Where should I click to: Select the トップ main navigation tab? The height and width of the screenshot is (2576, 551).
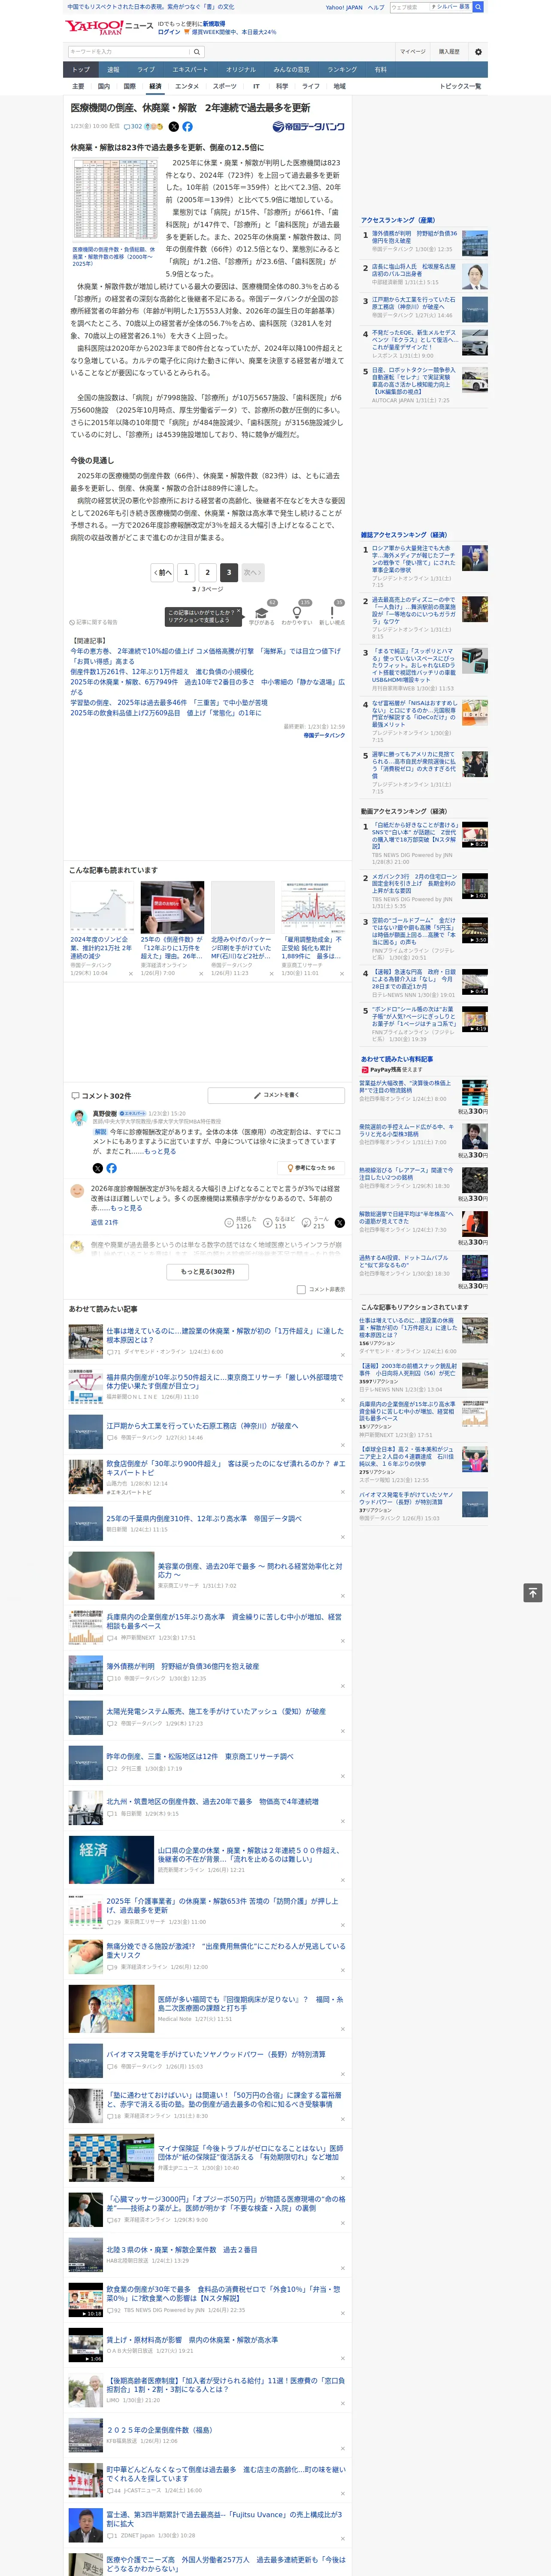(81, 69)
